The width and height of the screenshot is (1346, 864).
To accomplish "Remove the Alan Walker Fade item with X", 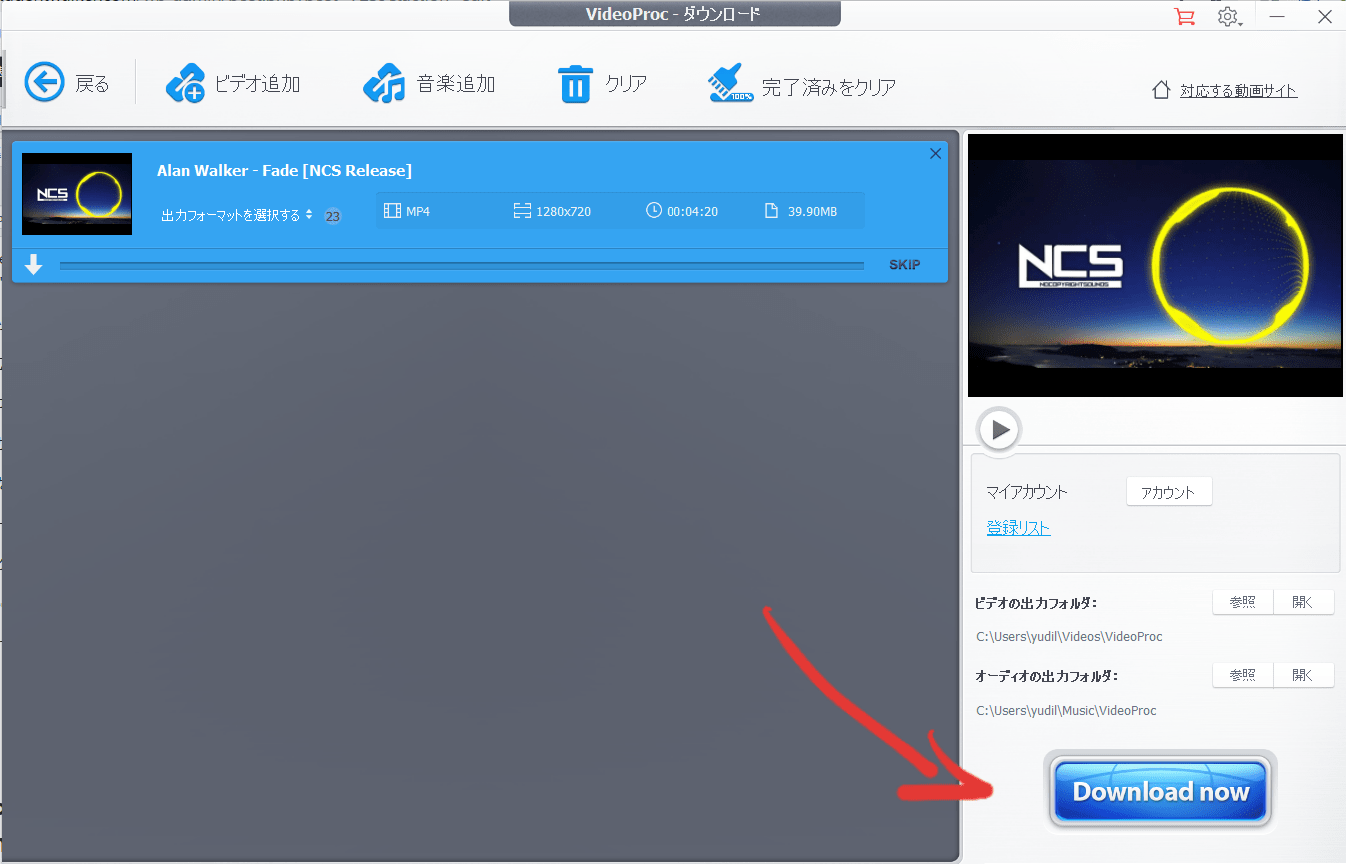I will pos(936,153).
